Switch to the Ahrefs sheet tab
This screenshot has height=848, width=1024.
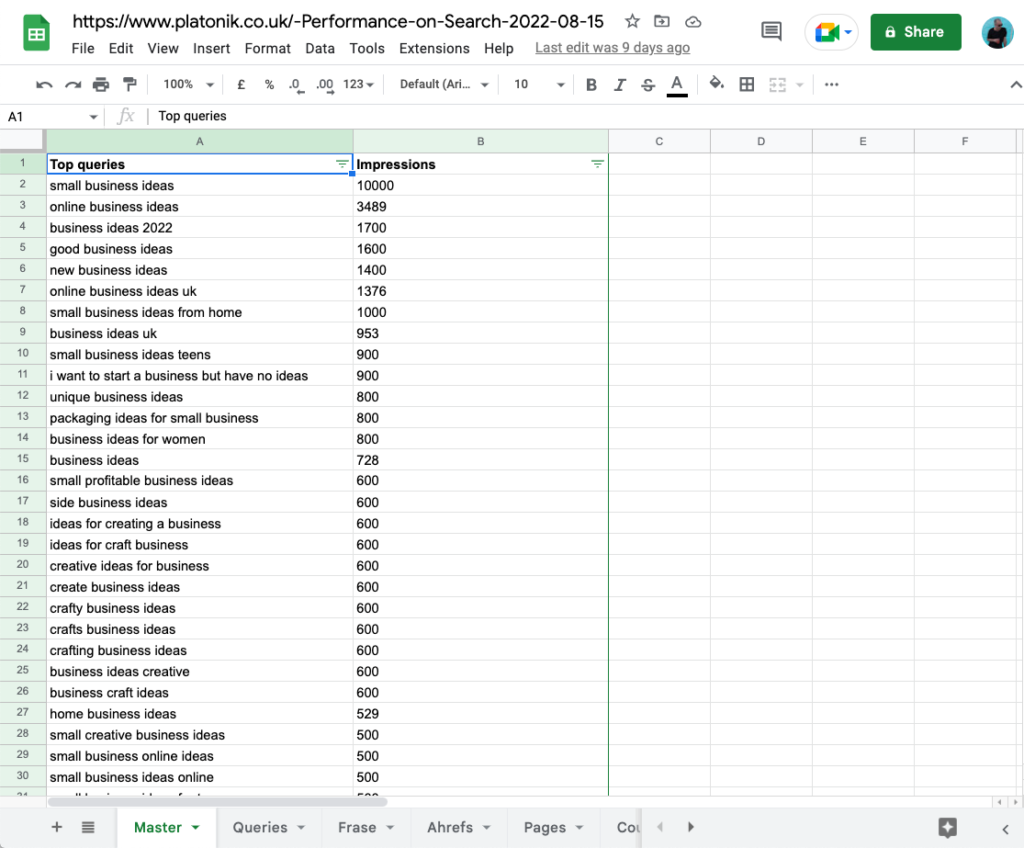(x=459, y=827)
